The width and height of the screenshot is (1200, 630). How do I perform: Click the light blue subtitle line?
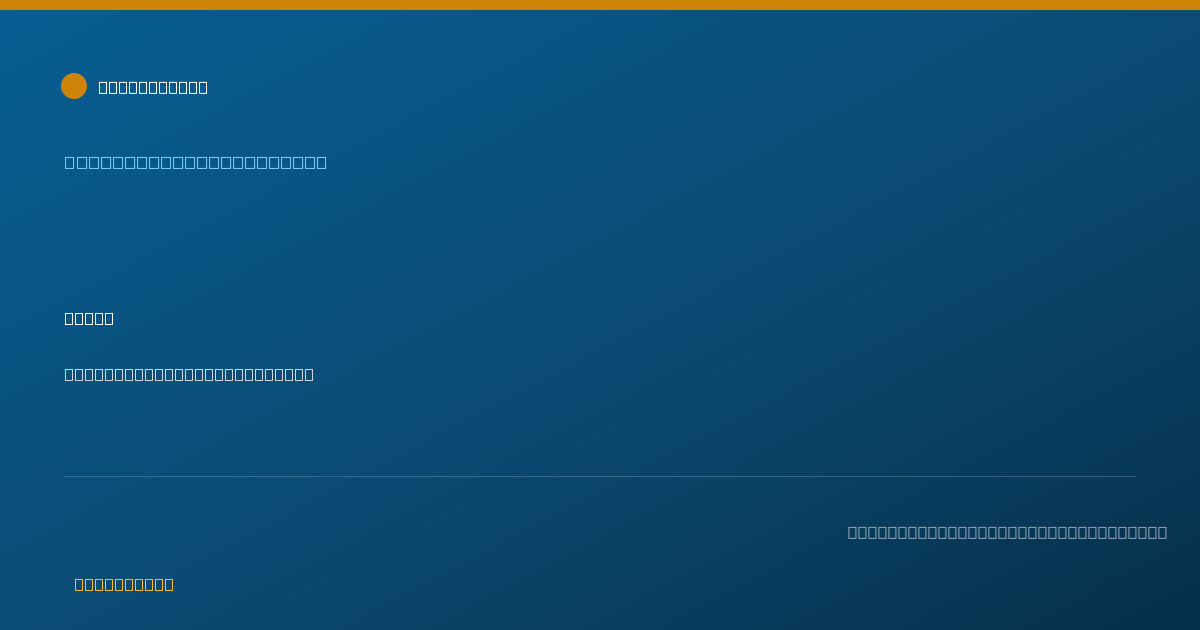196,162
